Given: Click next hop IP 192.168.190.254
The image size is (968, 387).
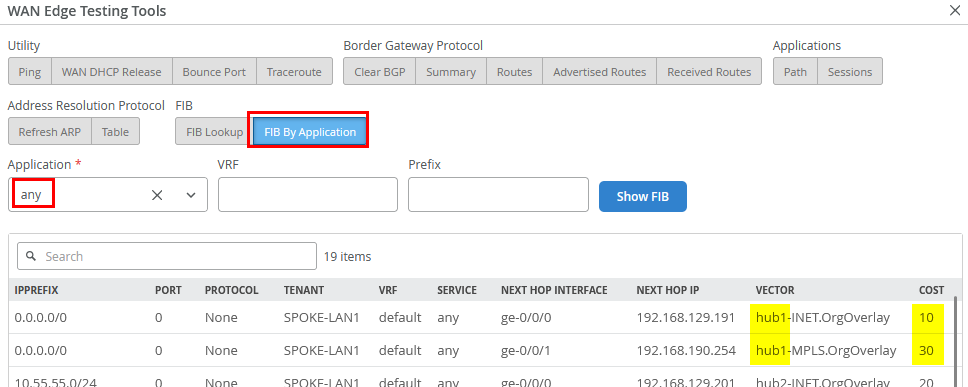Looking at the screenshot, I should pos(686,351).
